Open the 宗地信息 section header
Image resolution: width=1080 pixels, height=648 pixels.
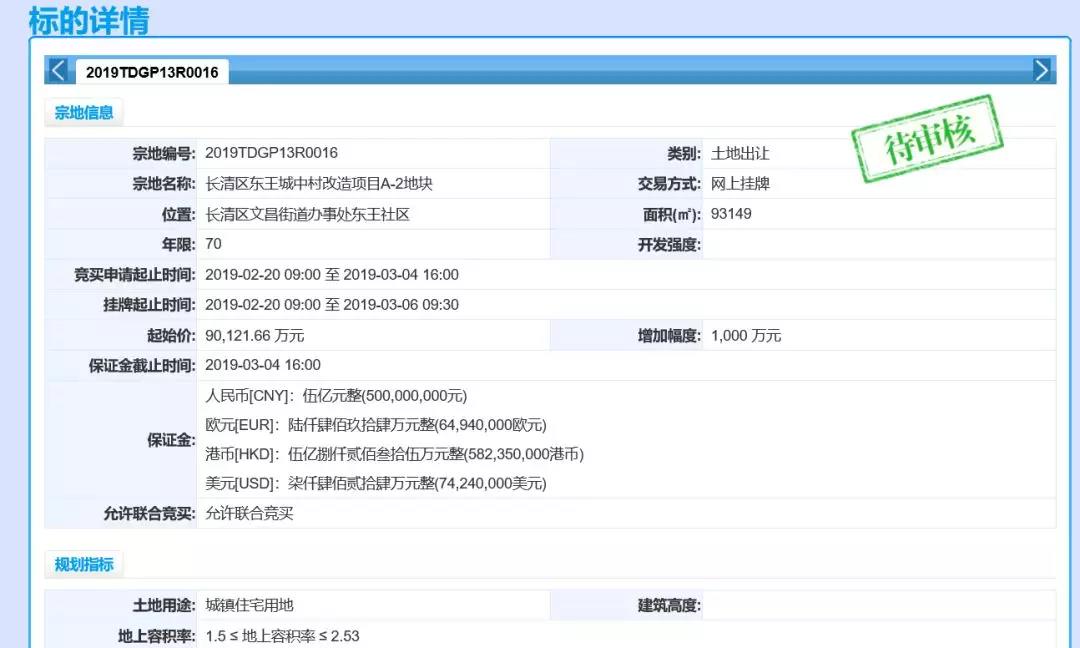[x=84, y=113]
